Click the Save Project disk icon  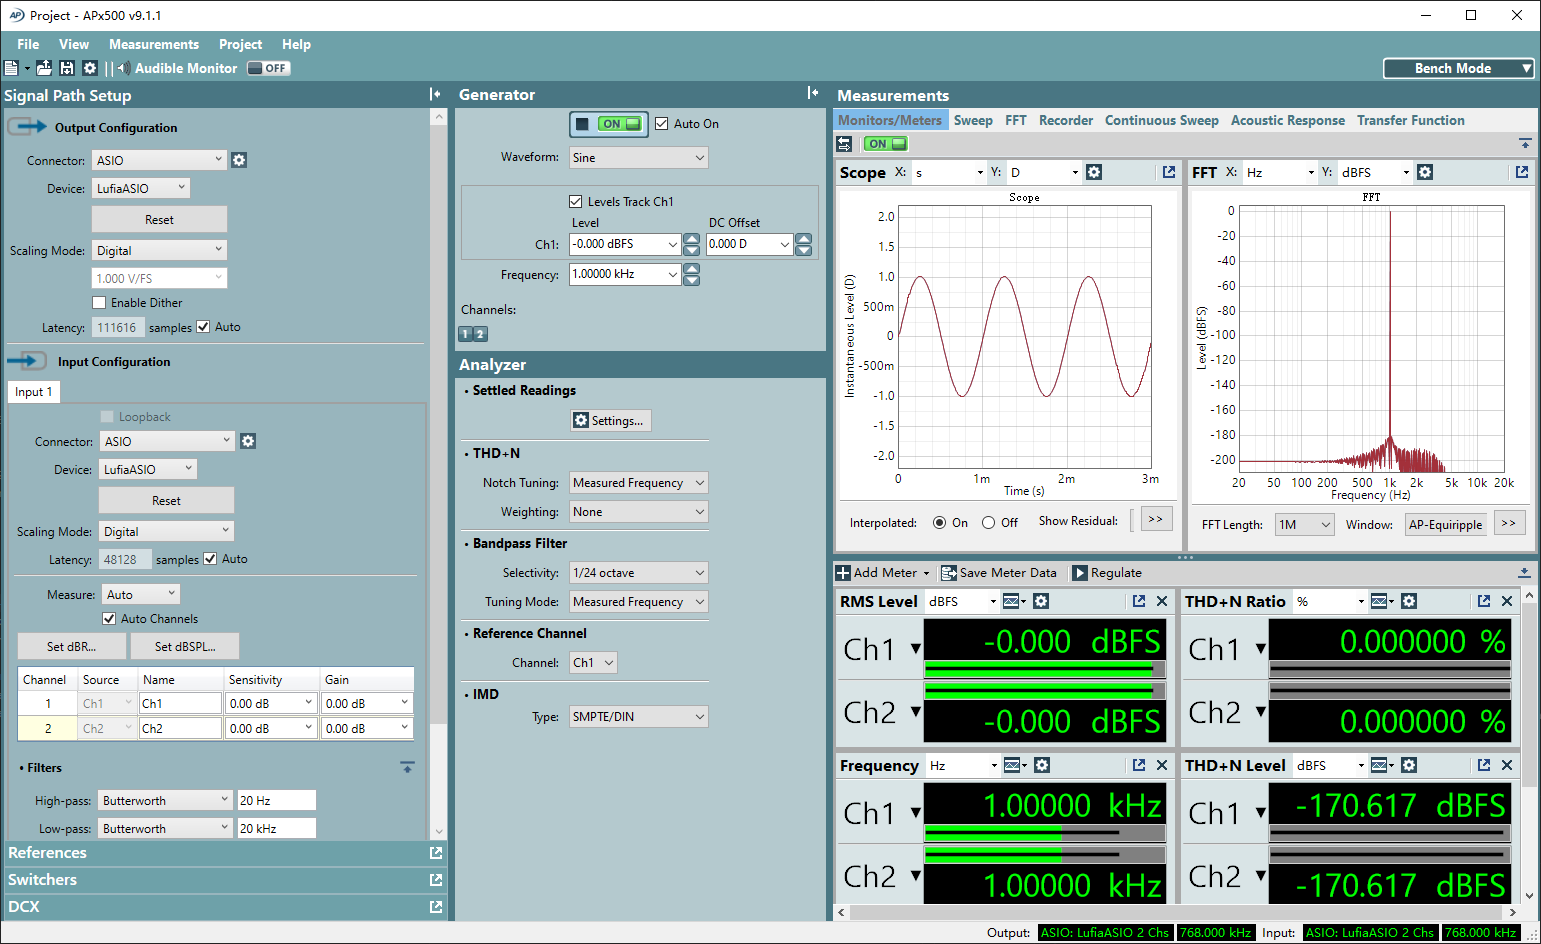[x=67, y=68]
